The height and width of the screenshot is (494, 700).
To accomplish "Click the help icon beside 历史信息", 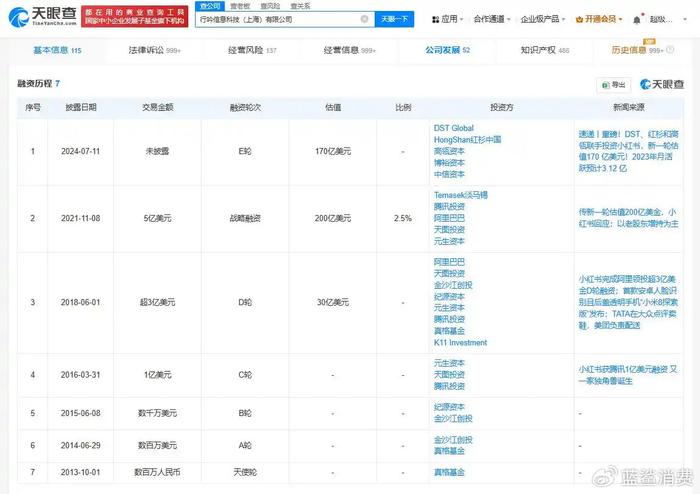I will 670,50.
